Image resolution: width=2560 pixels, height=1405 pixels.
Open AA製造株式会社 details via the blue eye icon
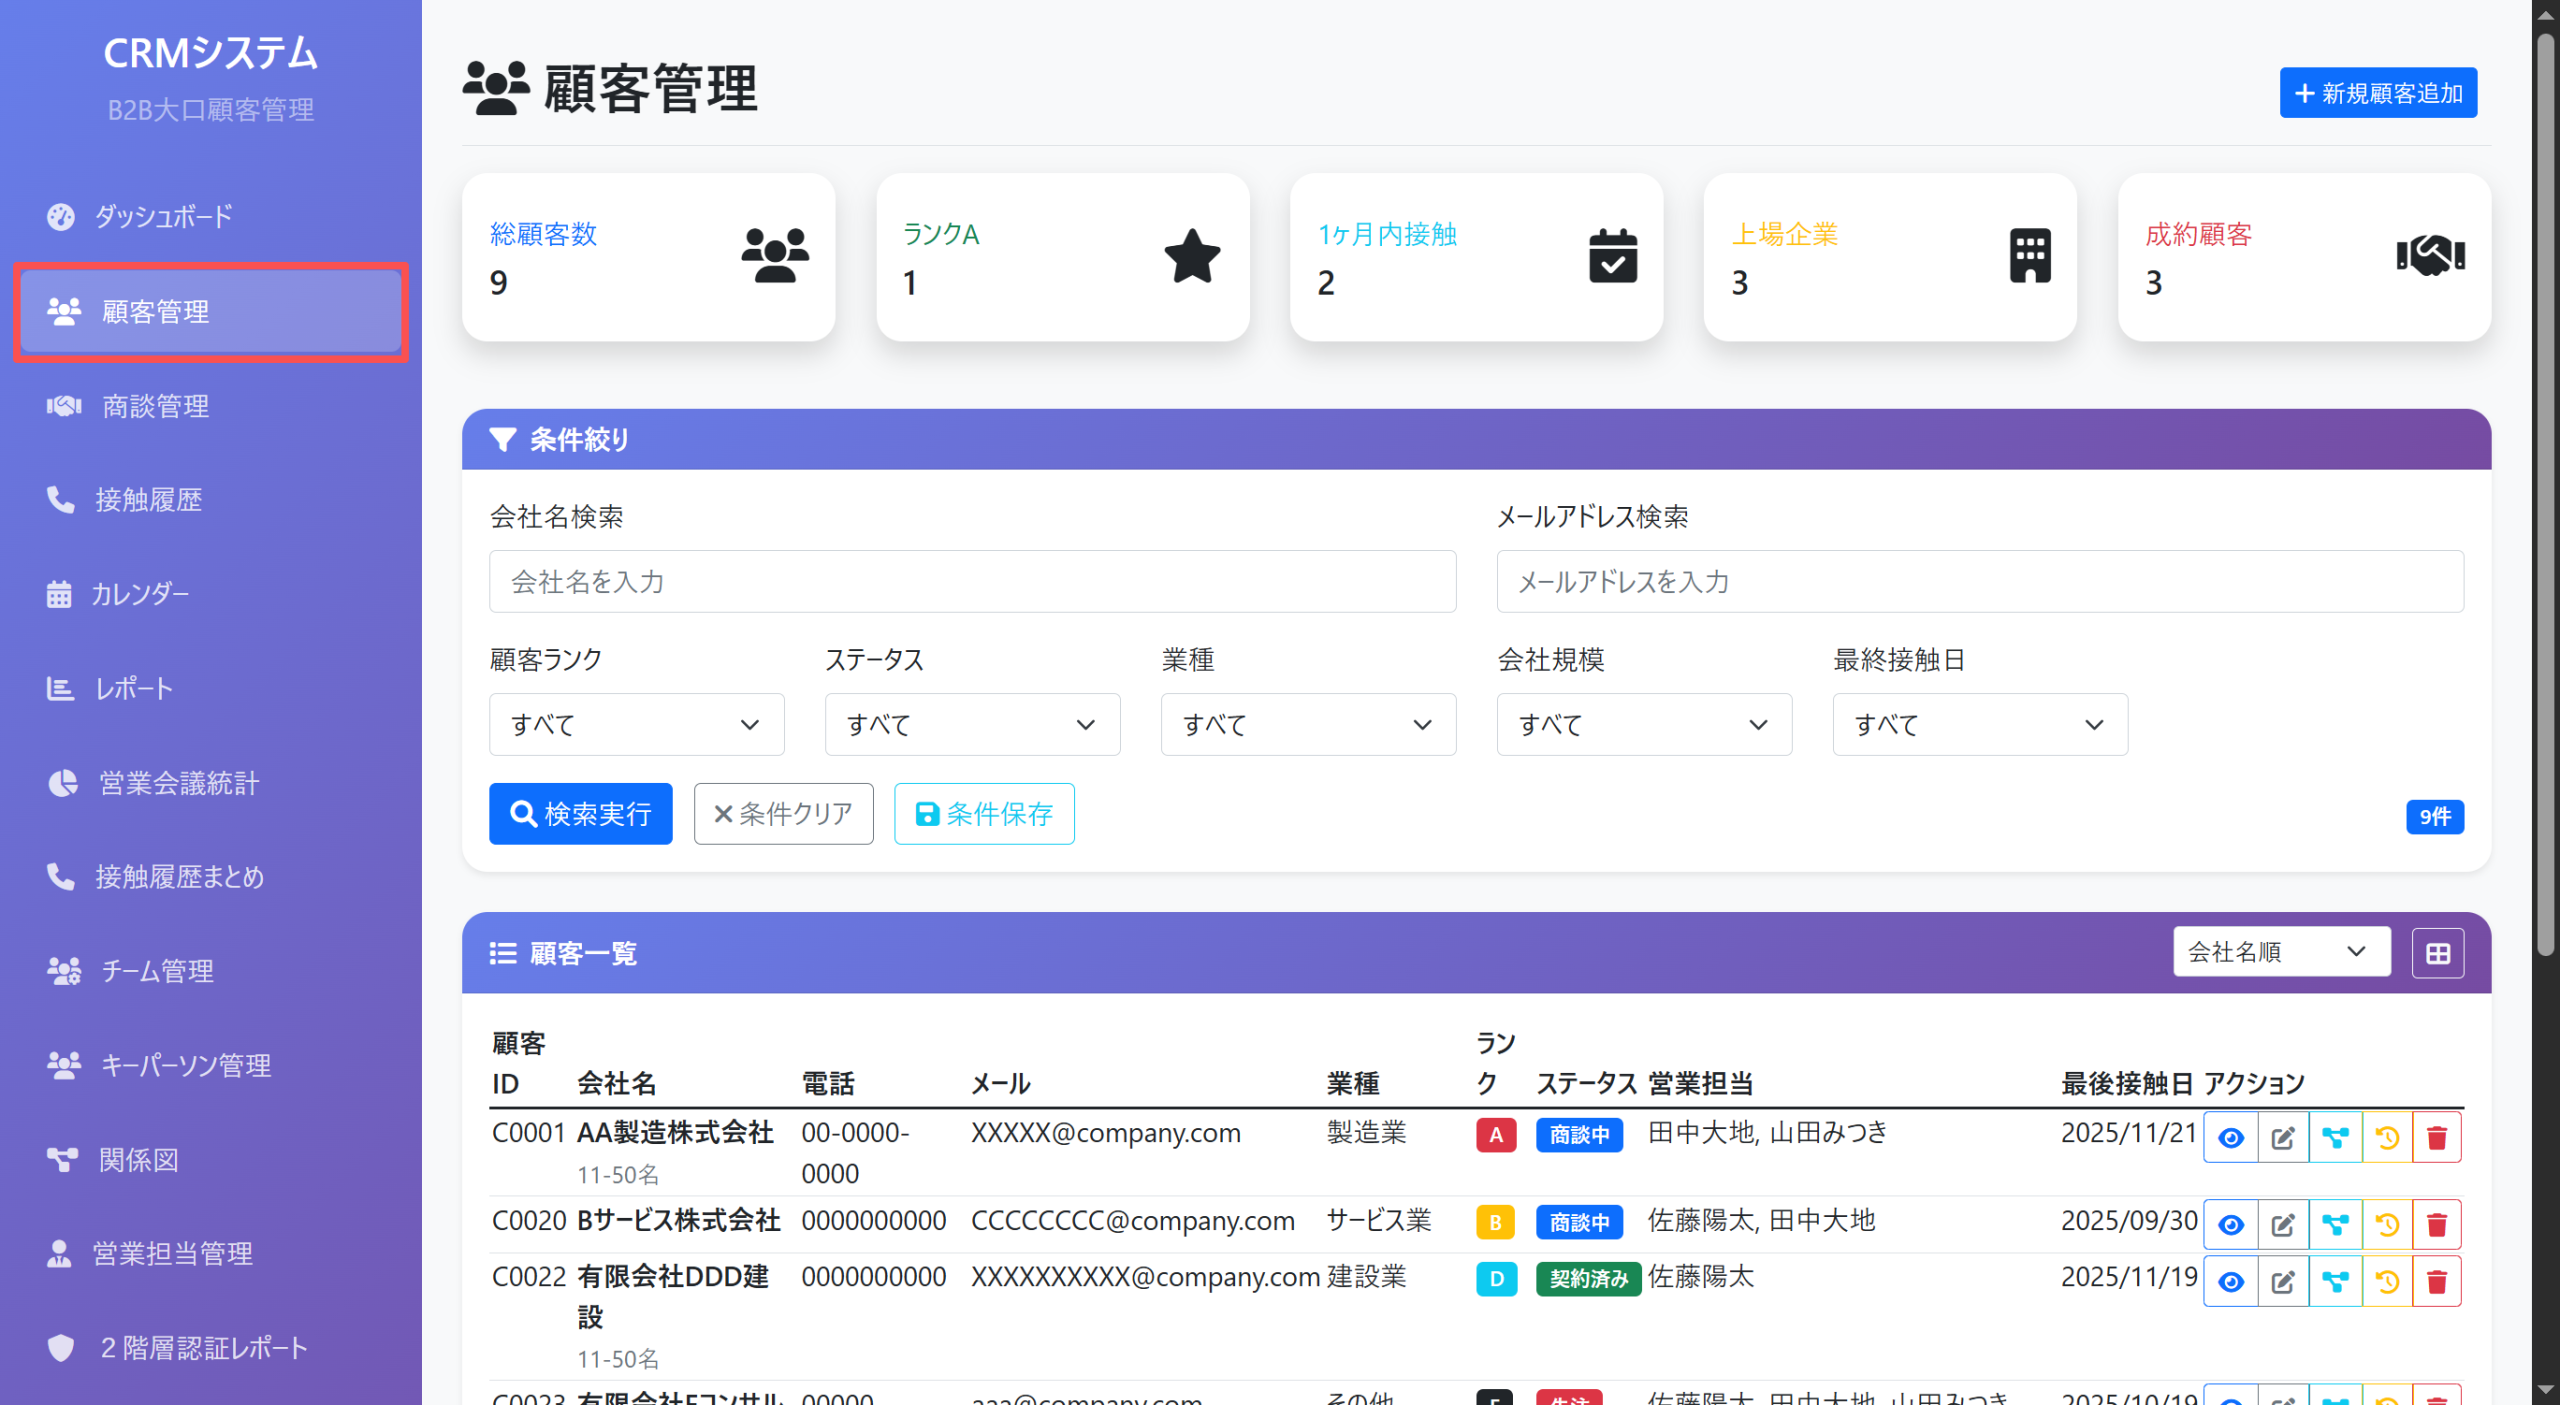click(2230, 1136)
